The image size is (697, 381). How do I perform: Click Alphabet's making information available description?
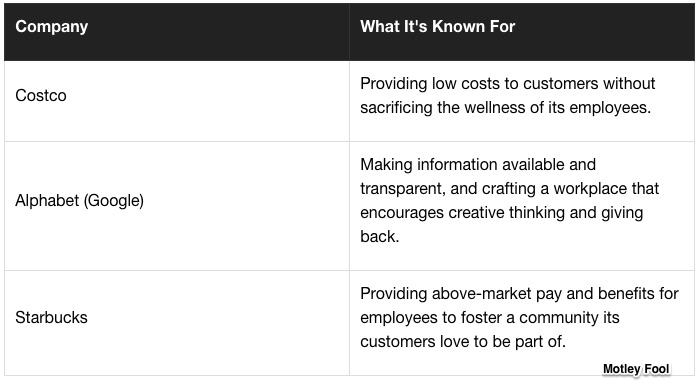click(509, 201)
